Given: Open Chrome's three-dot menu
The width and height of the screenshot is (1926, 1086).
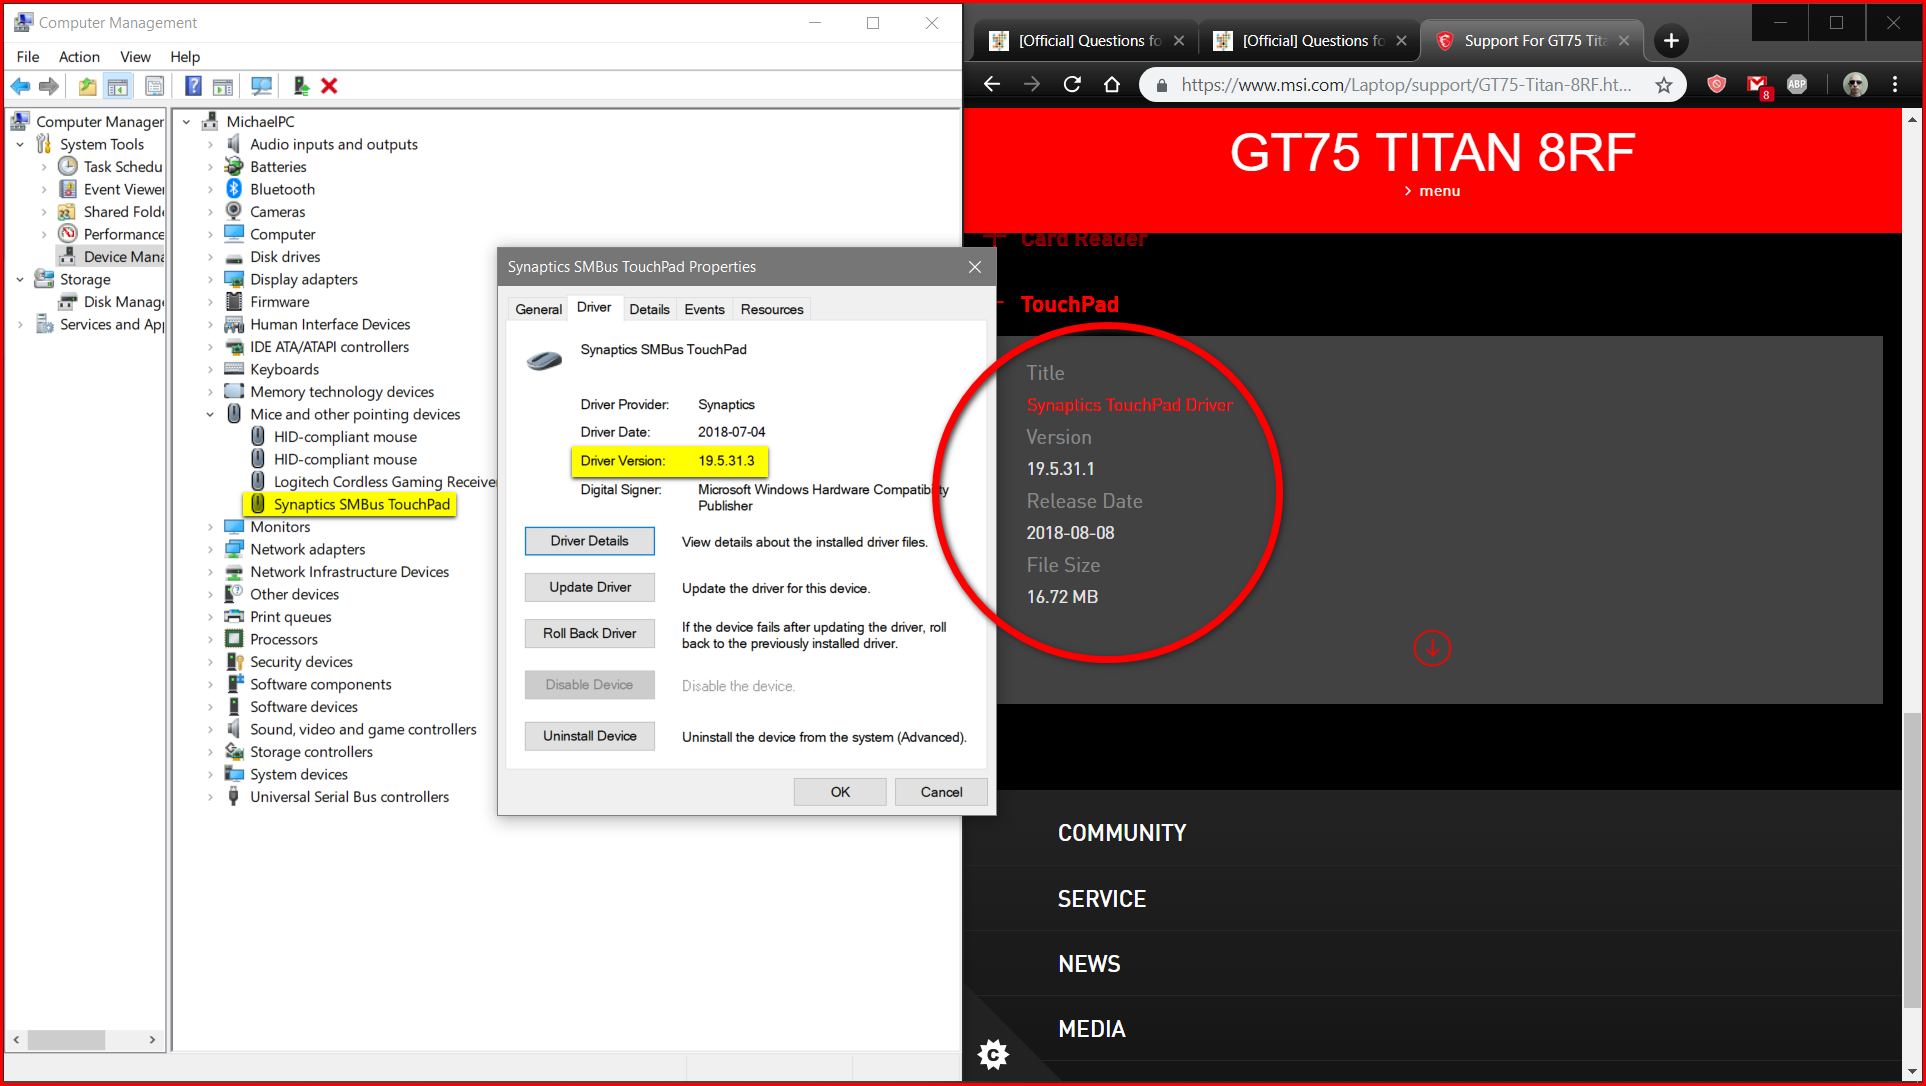Looking at the screenshot, I should click(x=1895, y=84).
